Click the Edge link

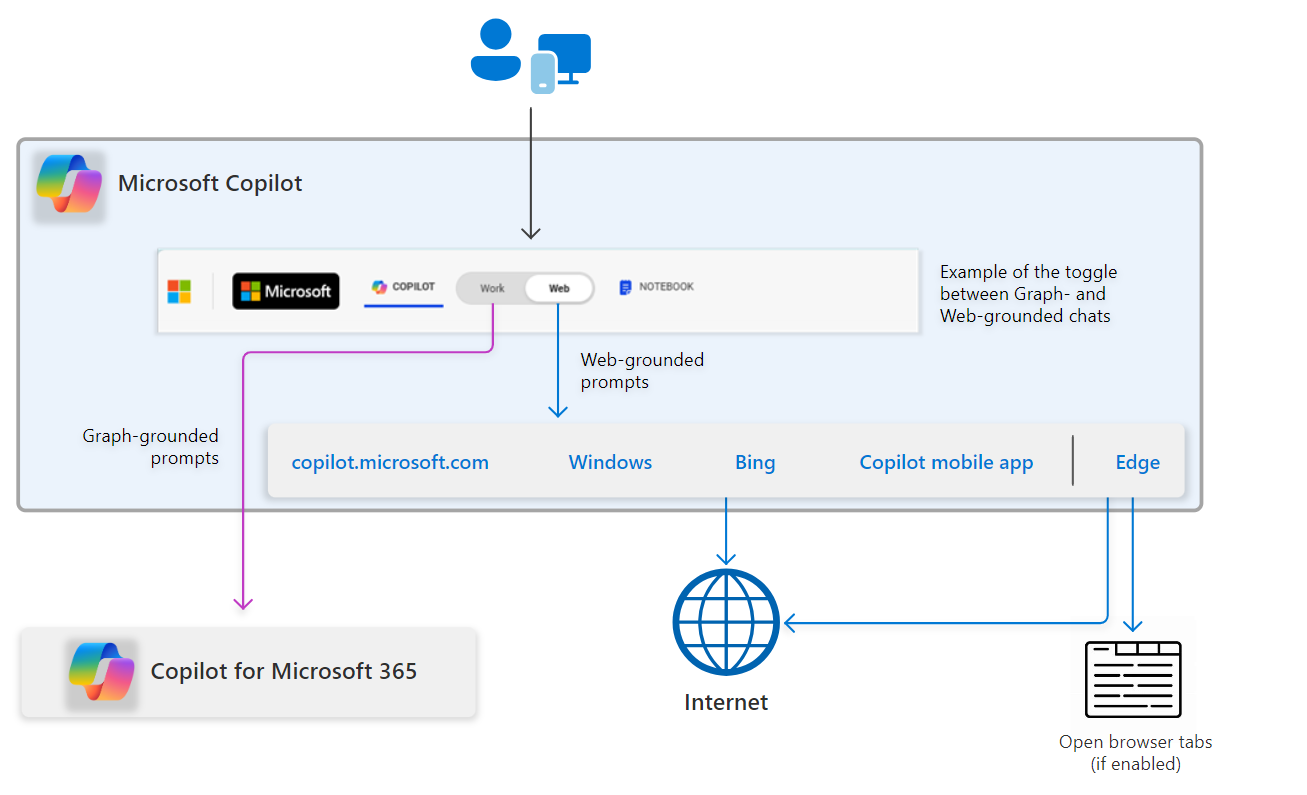(1138, 463)
